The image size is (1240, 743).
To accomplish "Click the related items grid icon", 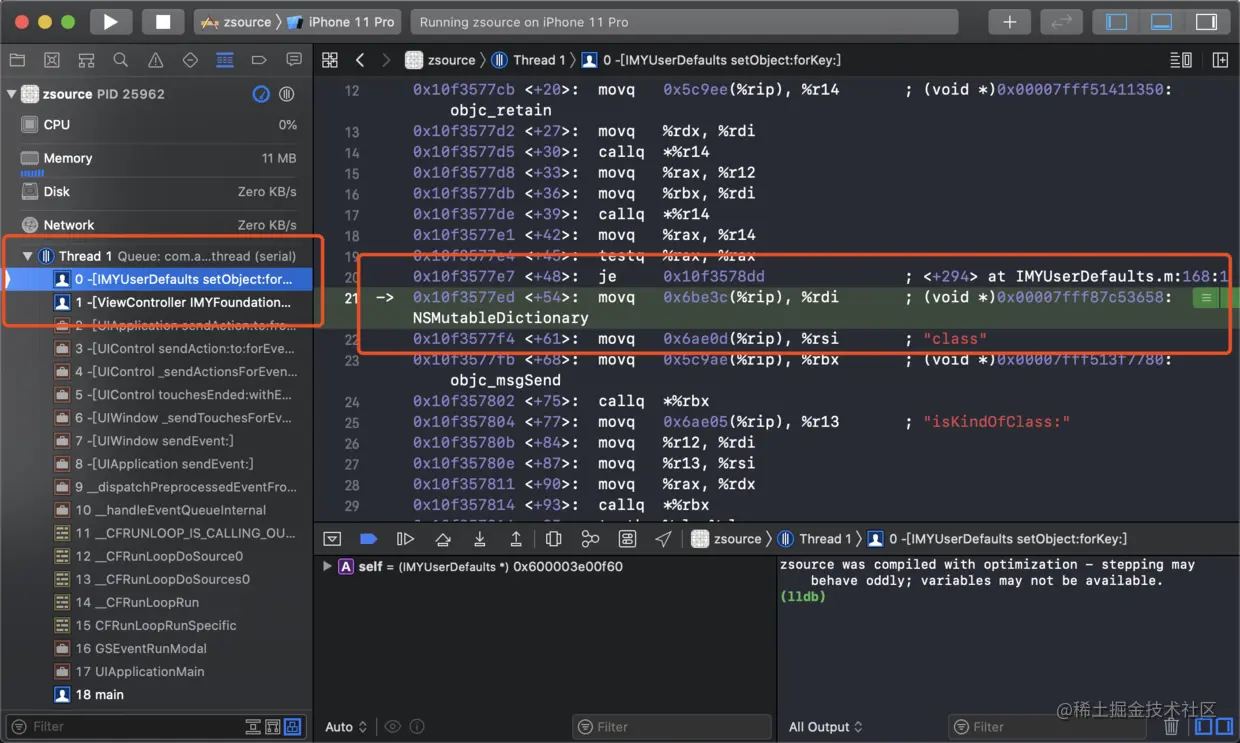I will [330, 60].
